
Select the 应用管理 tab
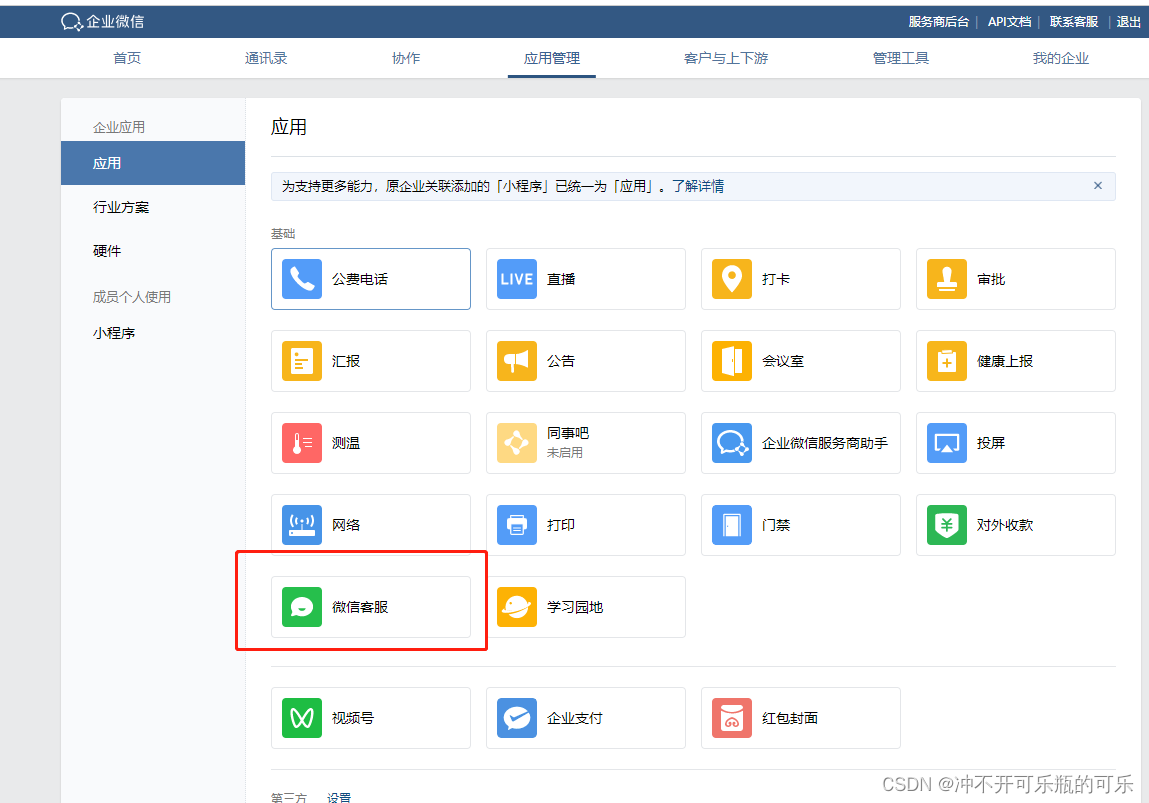(x=552, y=58)
